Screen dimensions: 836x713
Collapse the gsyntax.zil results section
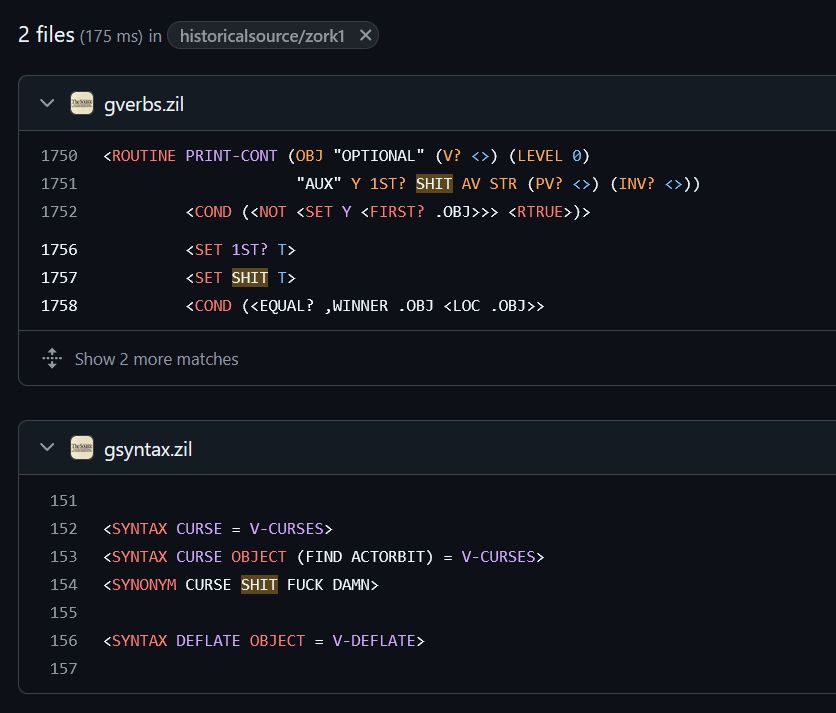46,448
